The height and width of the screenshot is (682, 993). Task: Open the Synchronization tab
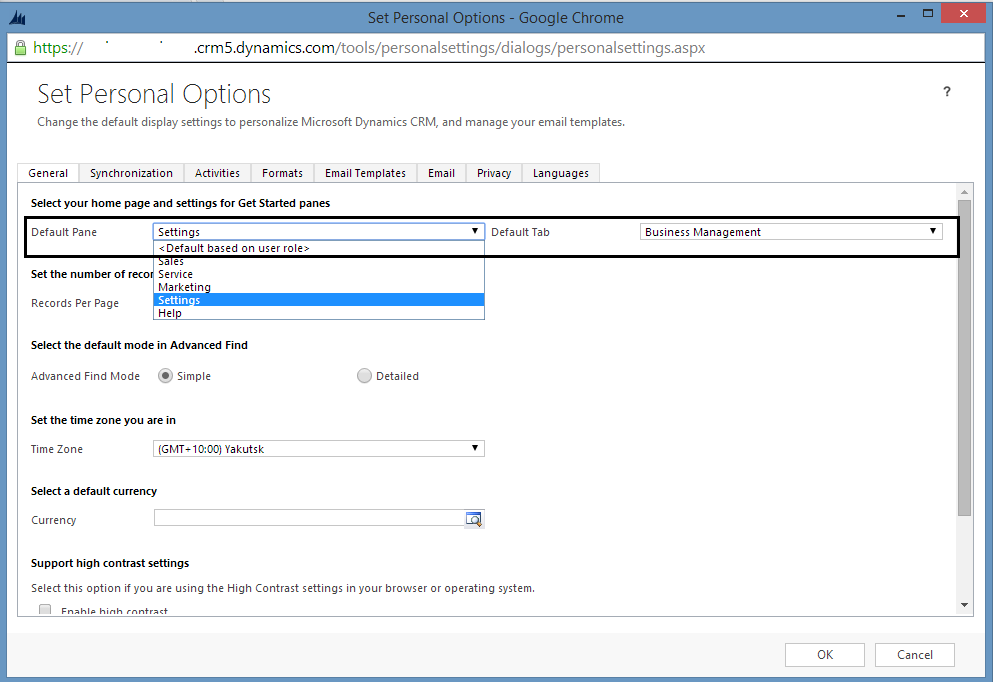131,173
